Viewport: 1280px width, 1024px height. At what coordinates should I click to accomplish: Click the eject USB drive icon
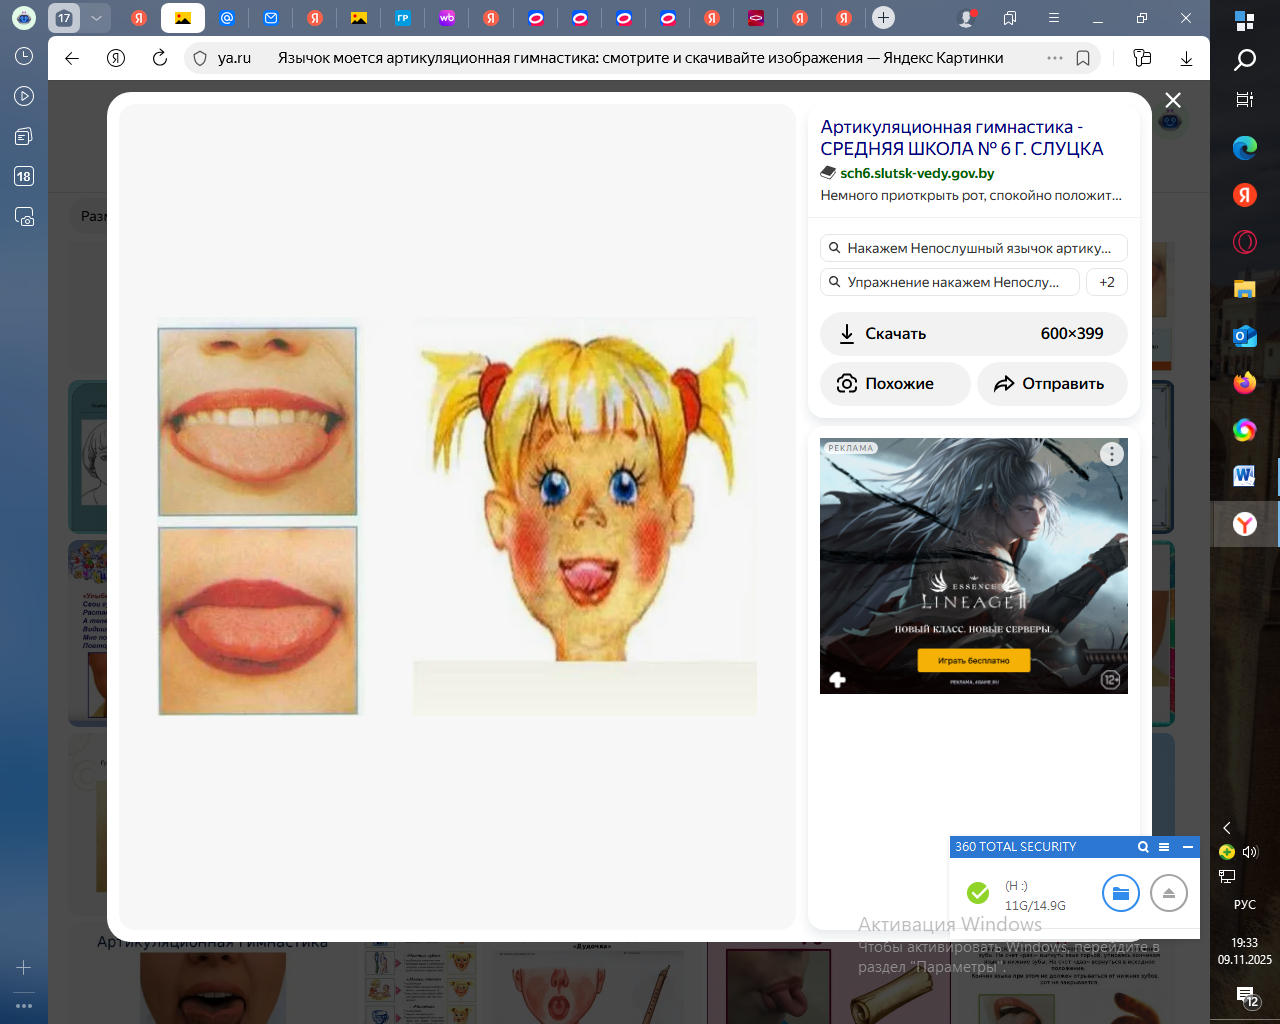[x=1168, y=893]
